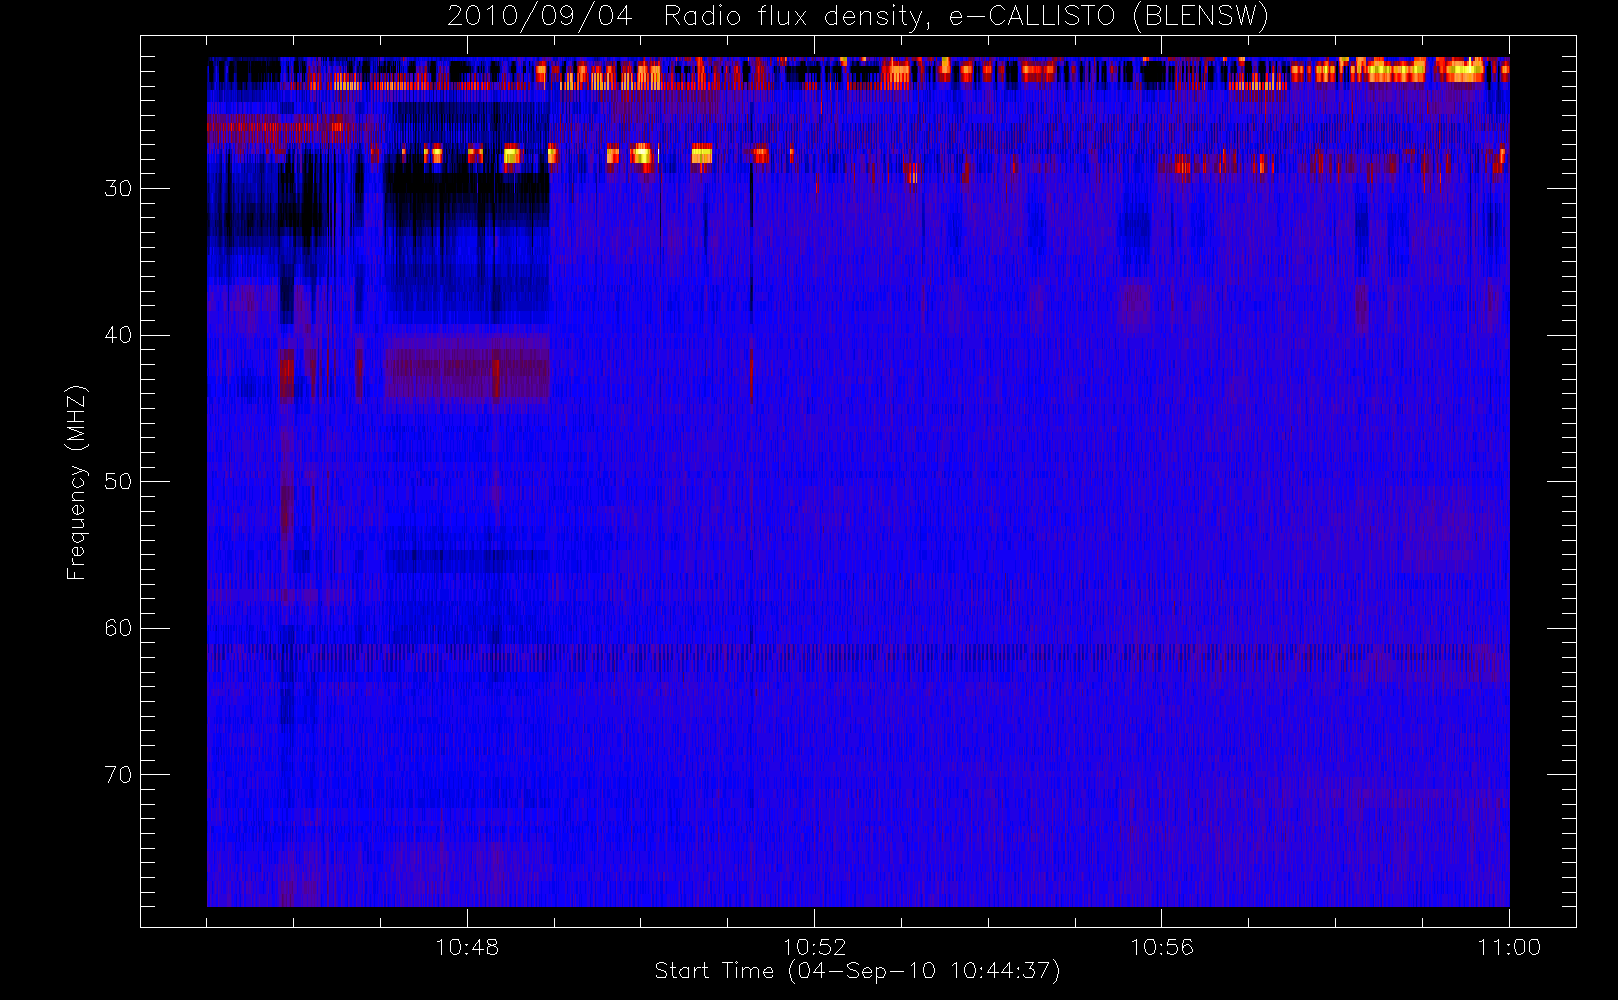
Task: Click the plot title 'Radio flux density, e-CALLISTO (BLENSW)'
Action: 966,17
